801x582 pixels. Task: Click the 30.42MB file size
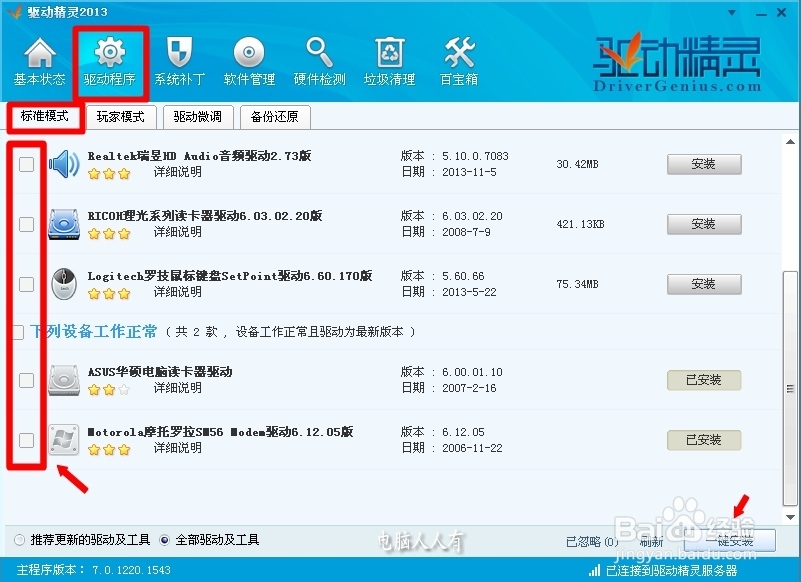coord(577,164)
